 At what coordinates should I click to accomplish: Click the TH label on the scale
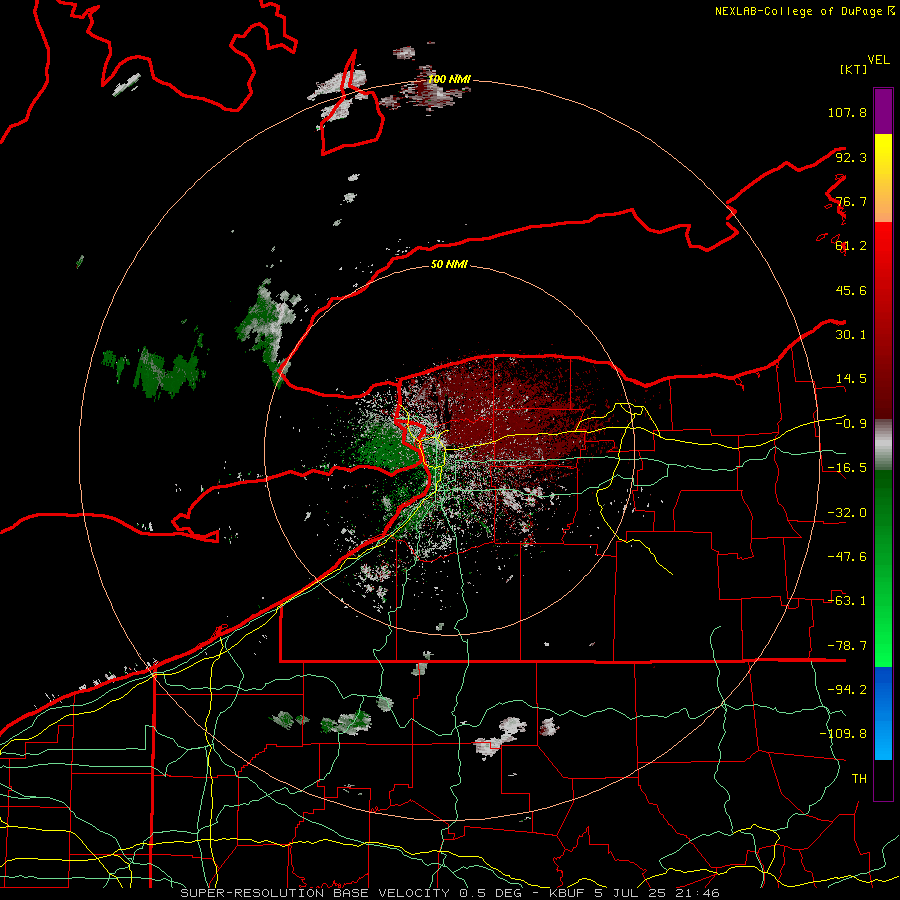point(859,779)
